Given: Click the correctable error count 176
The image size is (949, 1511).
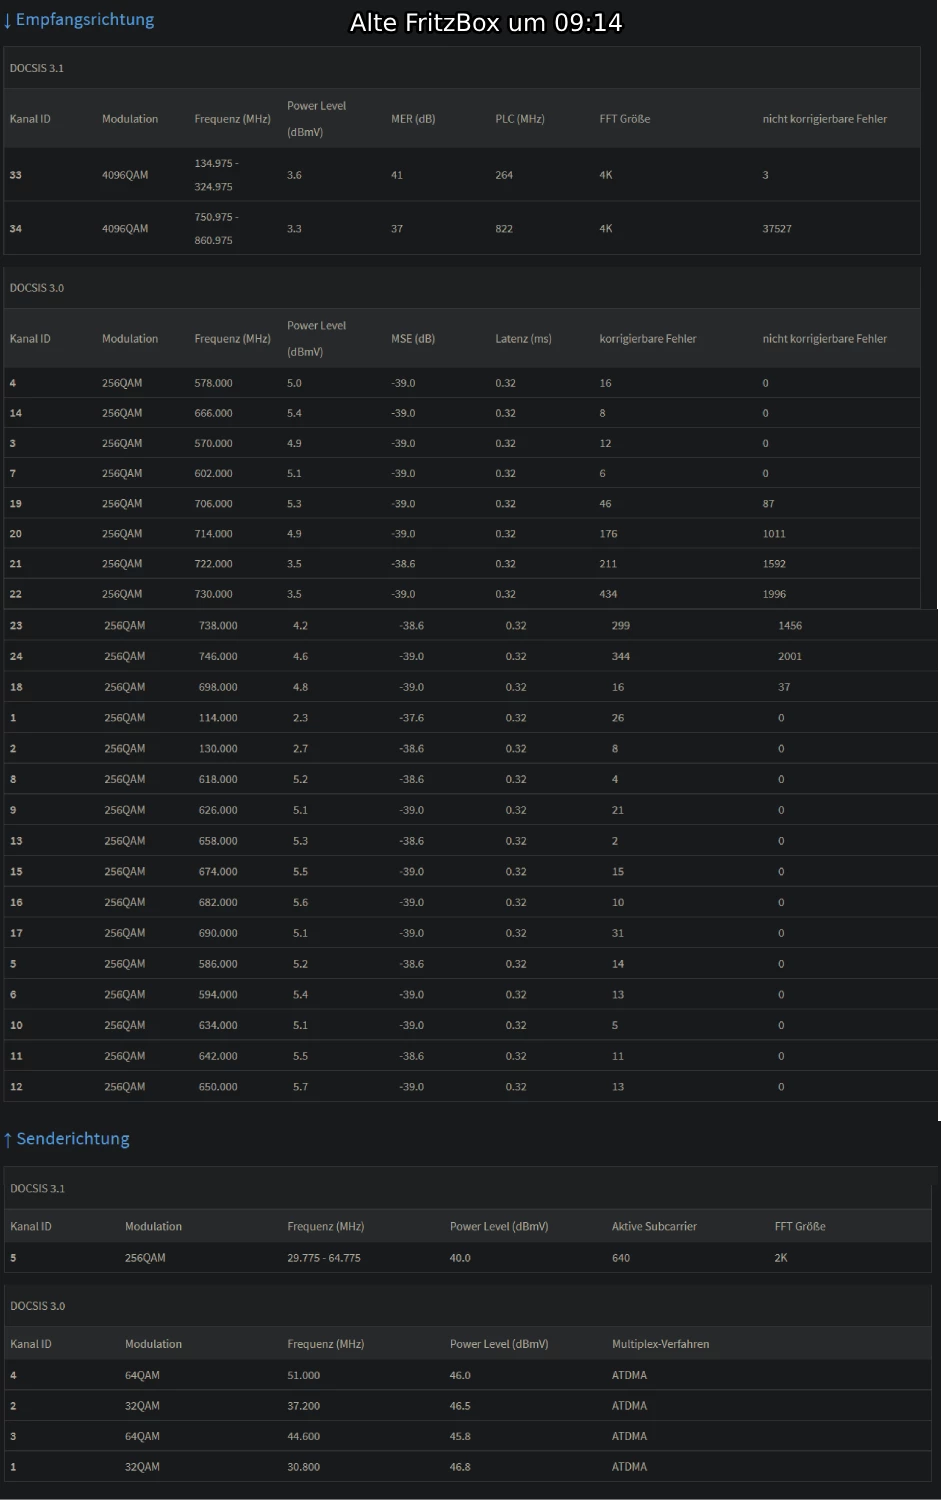Looking at the screenshot, I should (x=608, y=534).
